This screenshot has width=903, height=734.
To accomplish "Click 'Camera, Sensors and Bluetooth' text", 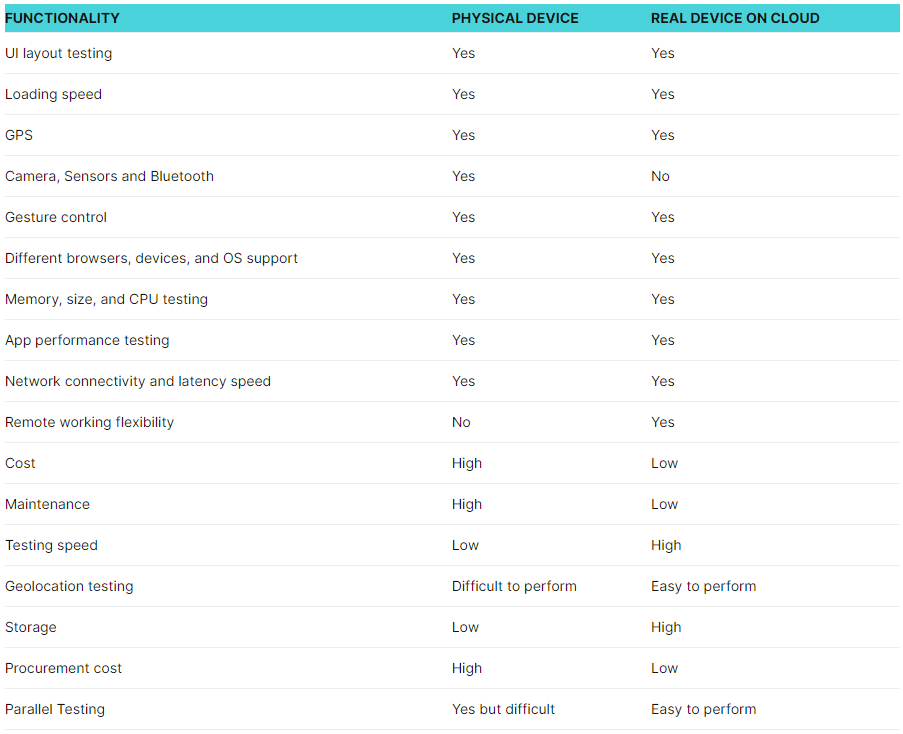I will click(109, 176).
